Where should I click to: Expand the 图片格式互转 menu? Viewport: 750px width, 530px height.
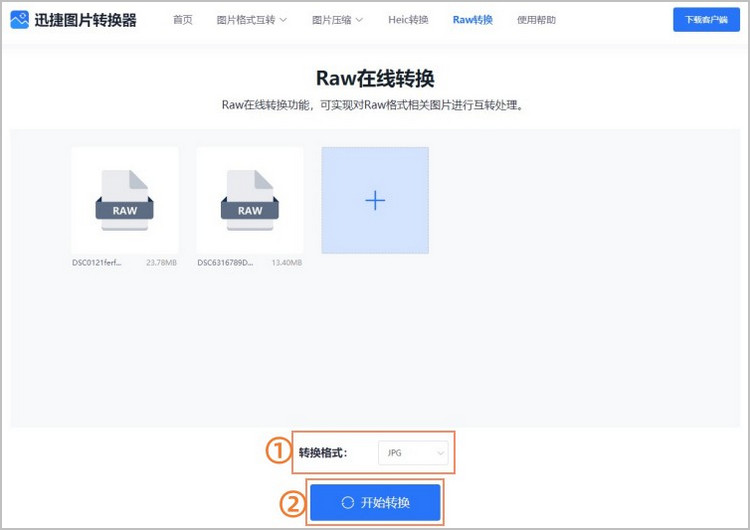pyautogui.click(x=252, y=20)
